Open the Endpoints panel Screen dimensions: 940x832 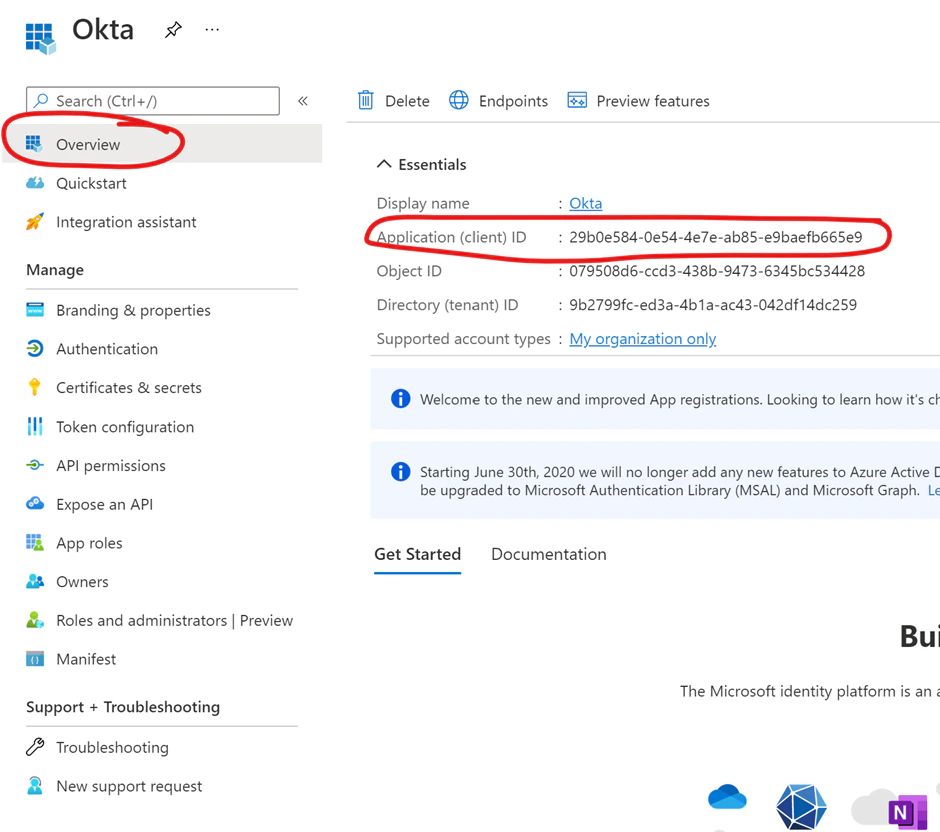513,100
